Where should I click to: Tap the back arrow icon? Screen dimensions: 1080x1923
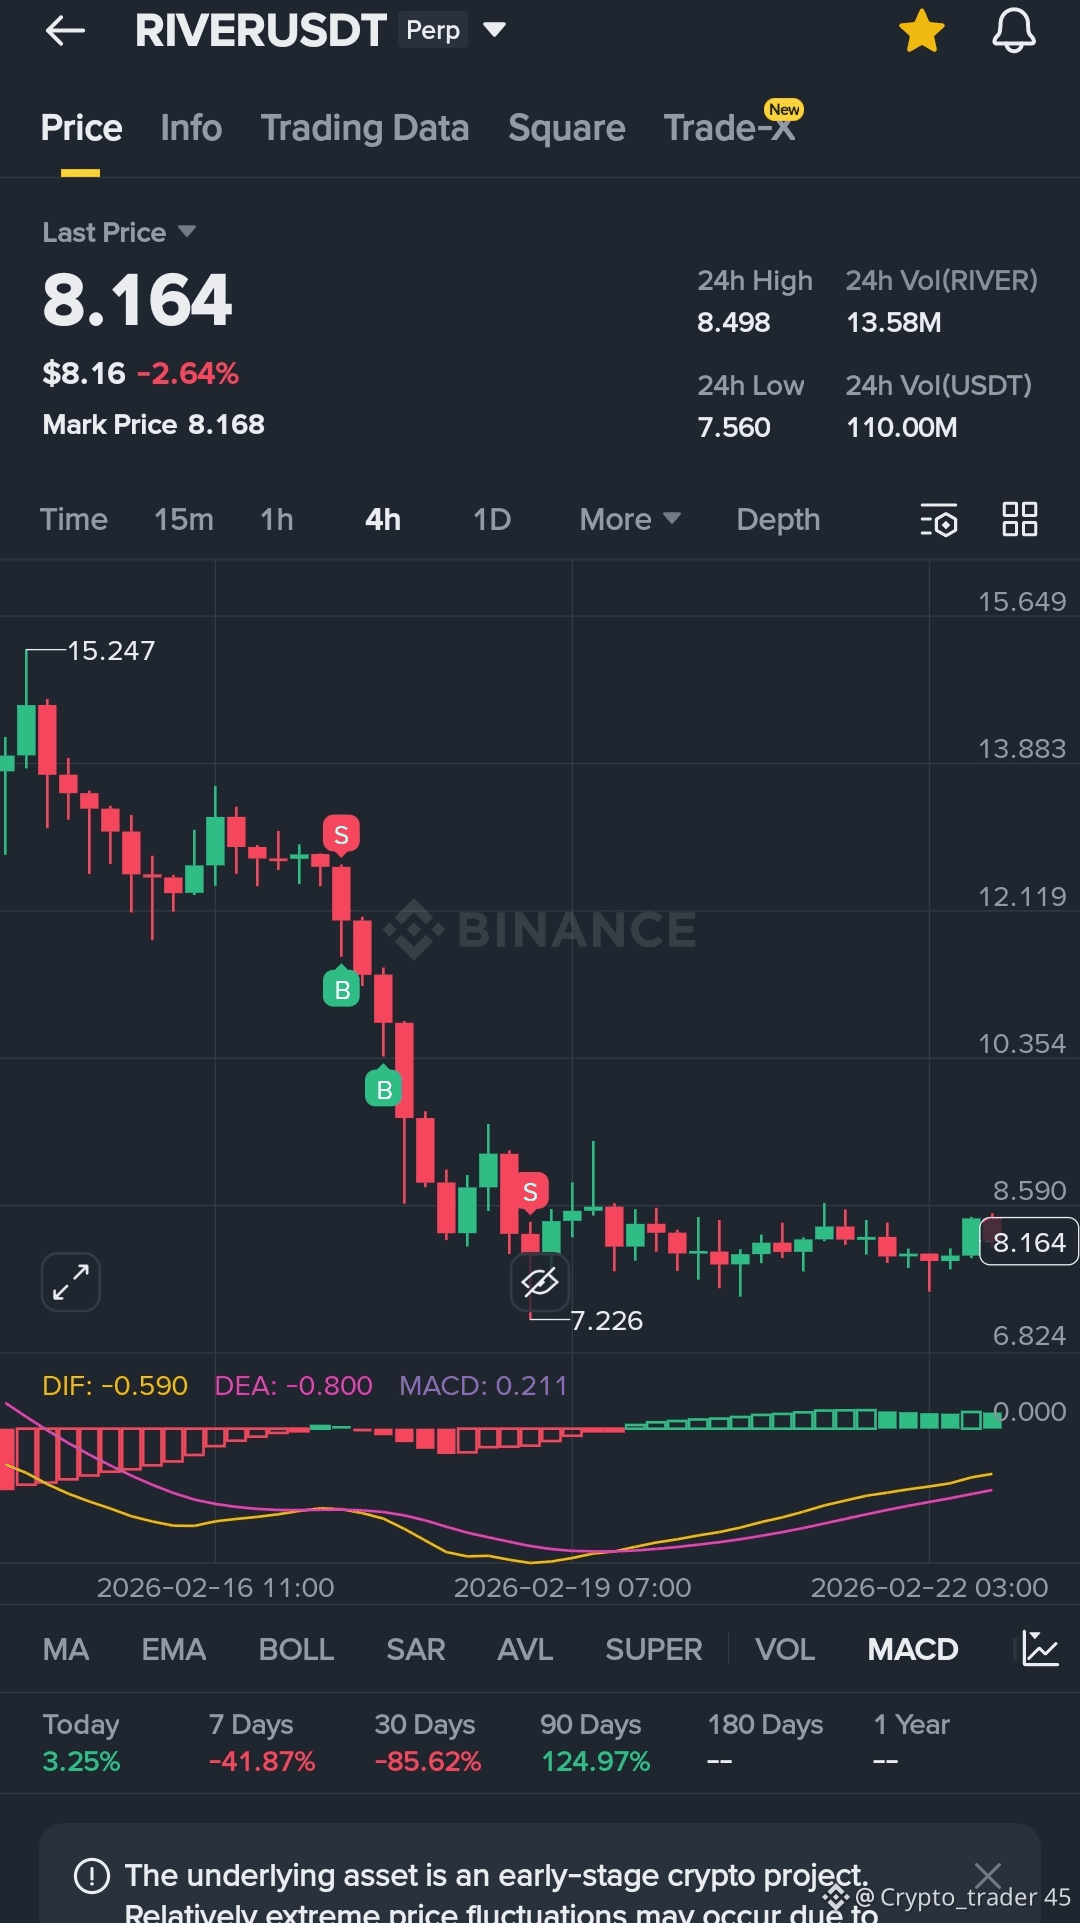tap(65, 31)
